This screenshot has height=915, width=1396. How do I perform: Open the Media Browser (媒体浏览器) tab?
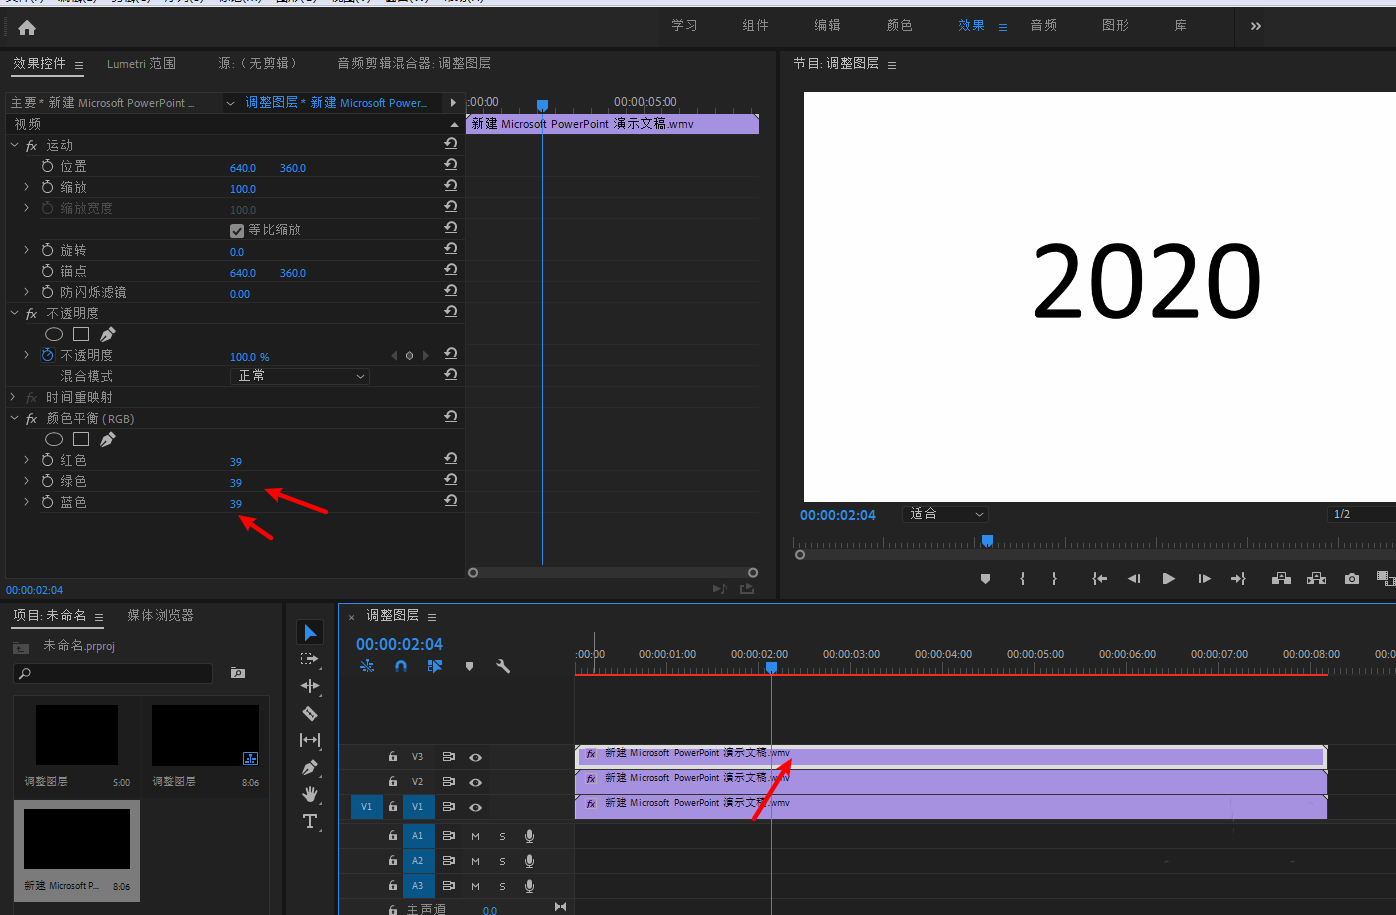click(x=160, y=615)
